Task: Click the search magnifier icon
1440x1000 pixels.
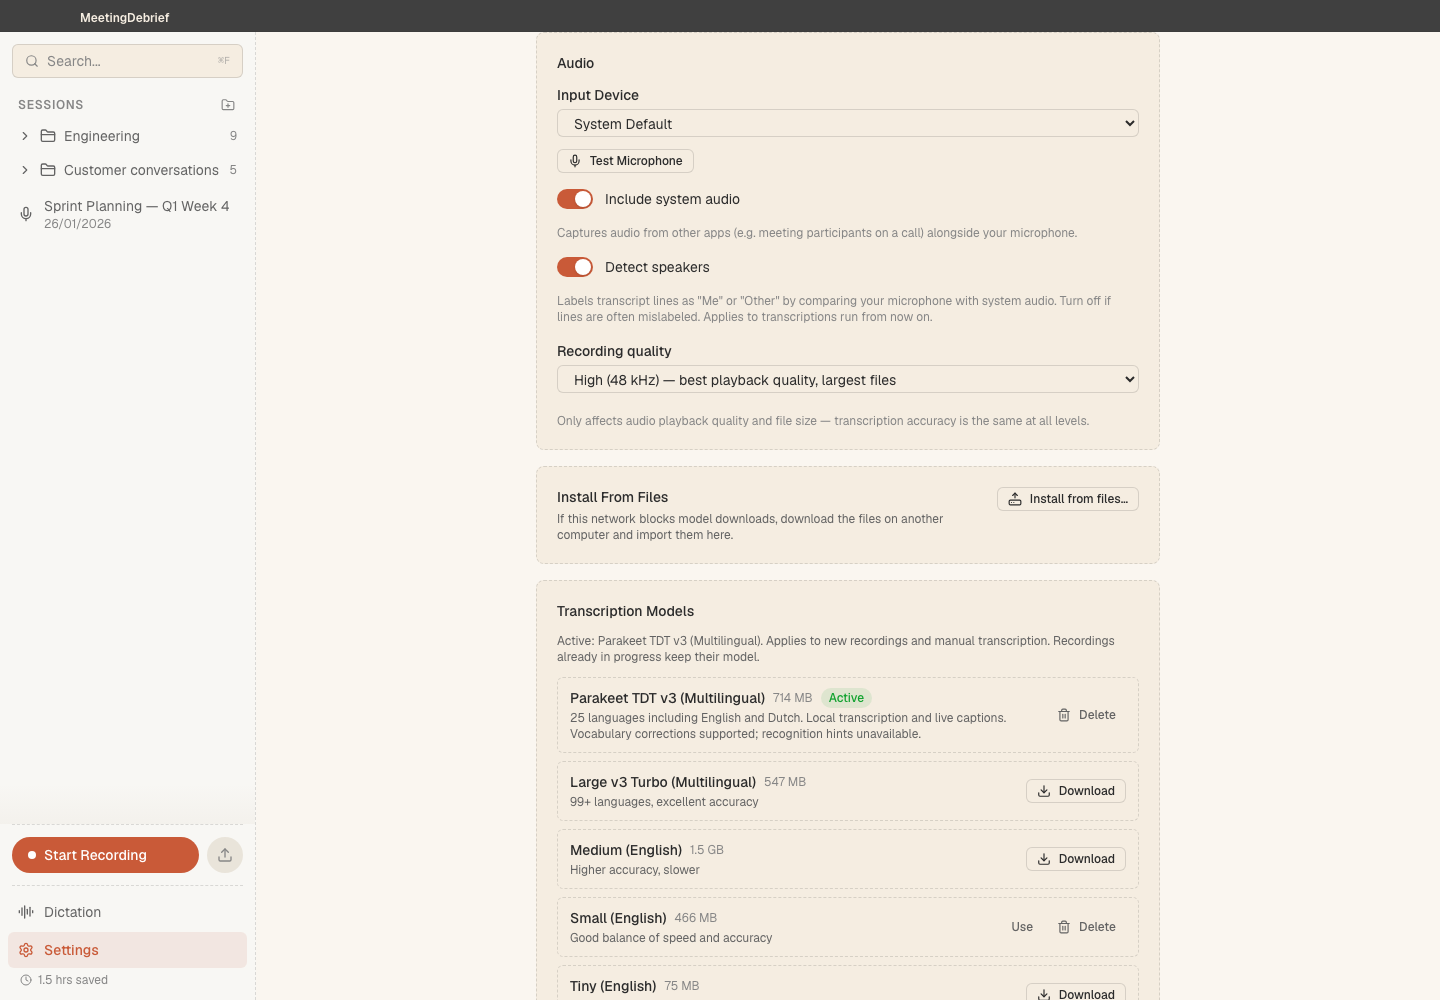Action: [x=32, y=61]
